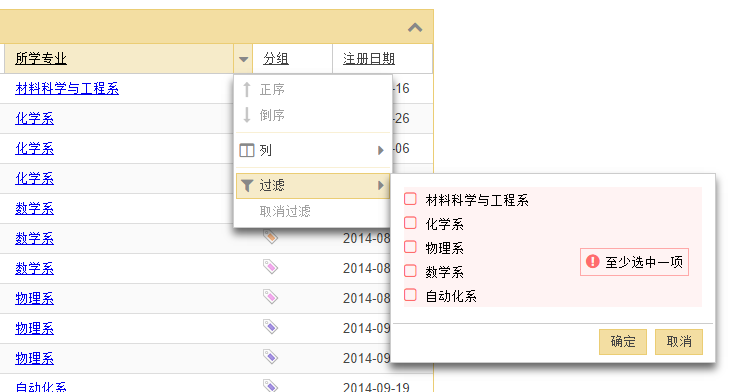The width and height of the screenshot is (741, 392).
Task: Collapse the panel with the header chevron
Action: (x=415, y=28)
